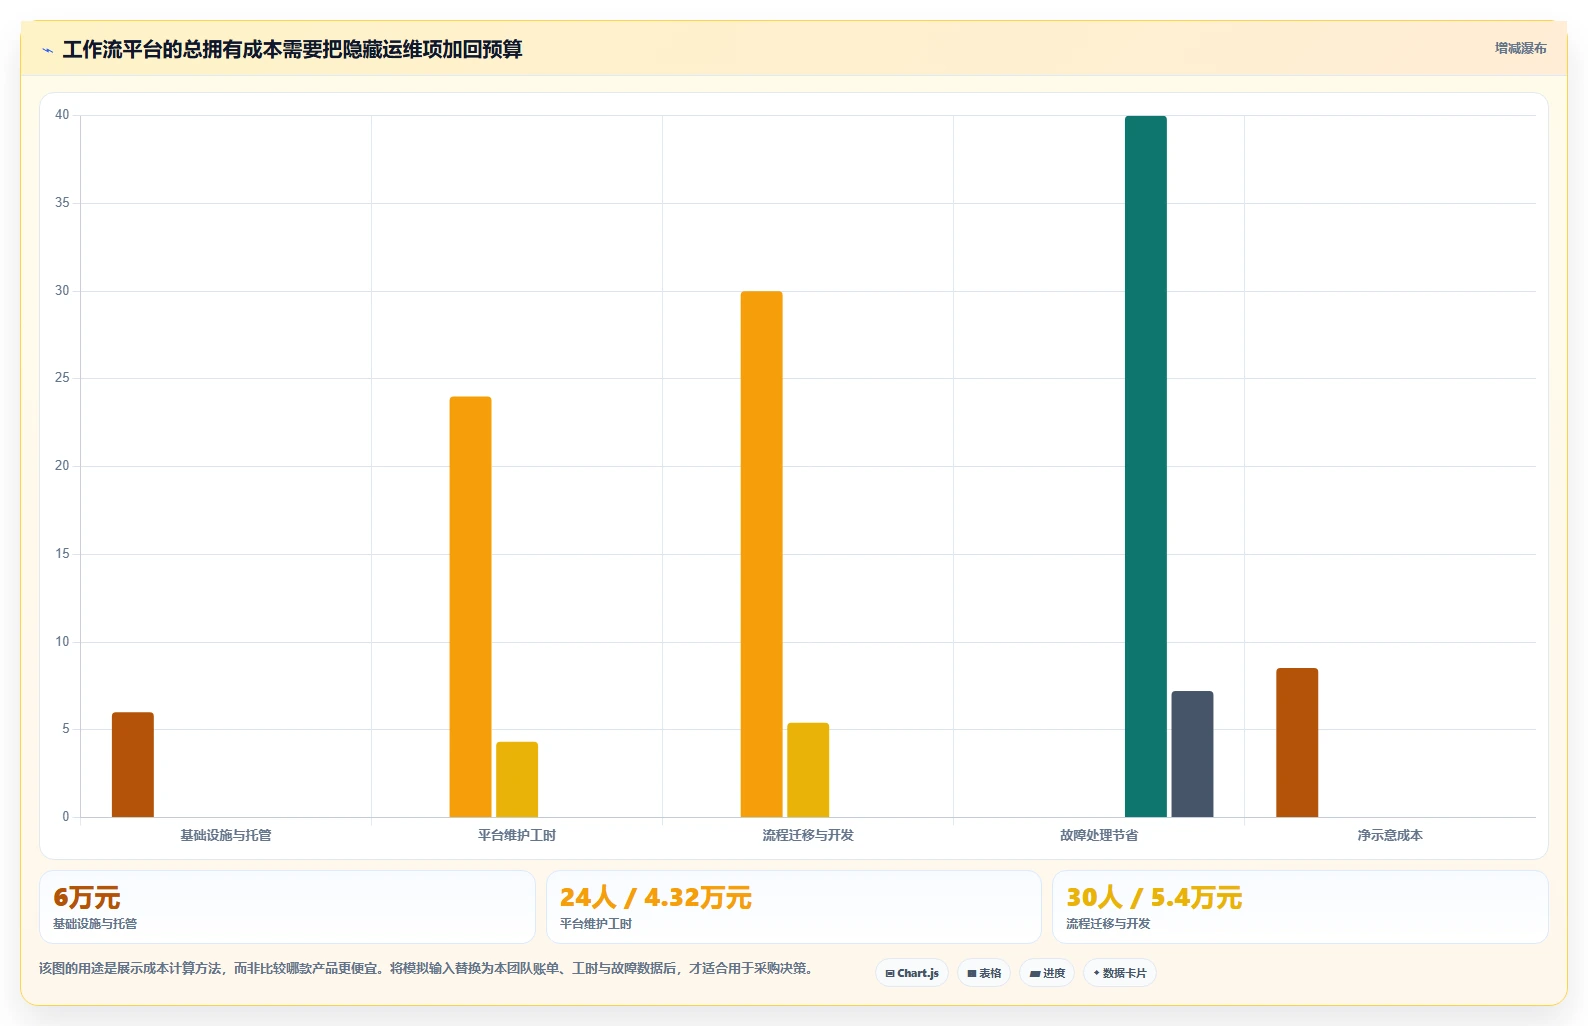Click the y-axis value 0
1588x1026 pixels.
pyautogui.click(x=66, y=817)
